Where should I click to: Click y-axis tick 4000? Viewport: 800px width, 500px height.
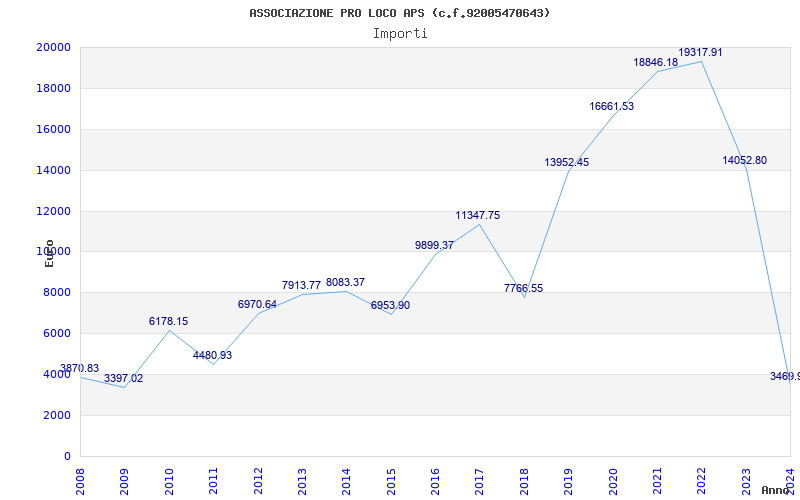click(57, 374)
